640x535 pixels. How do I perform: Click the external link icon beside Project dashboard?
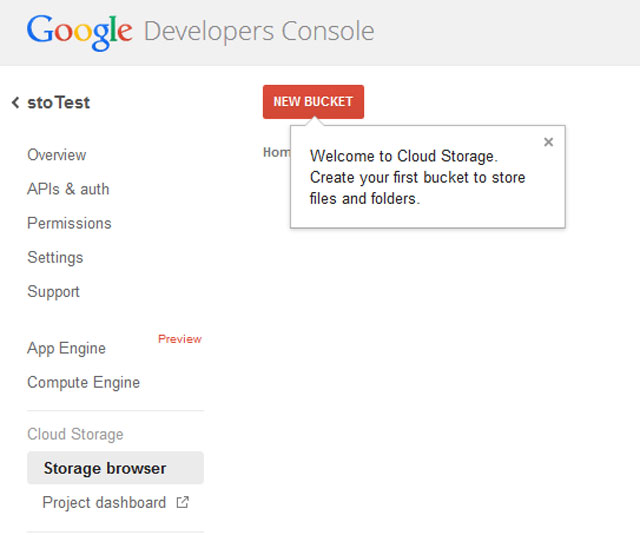coord(182,502)
